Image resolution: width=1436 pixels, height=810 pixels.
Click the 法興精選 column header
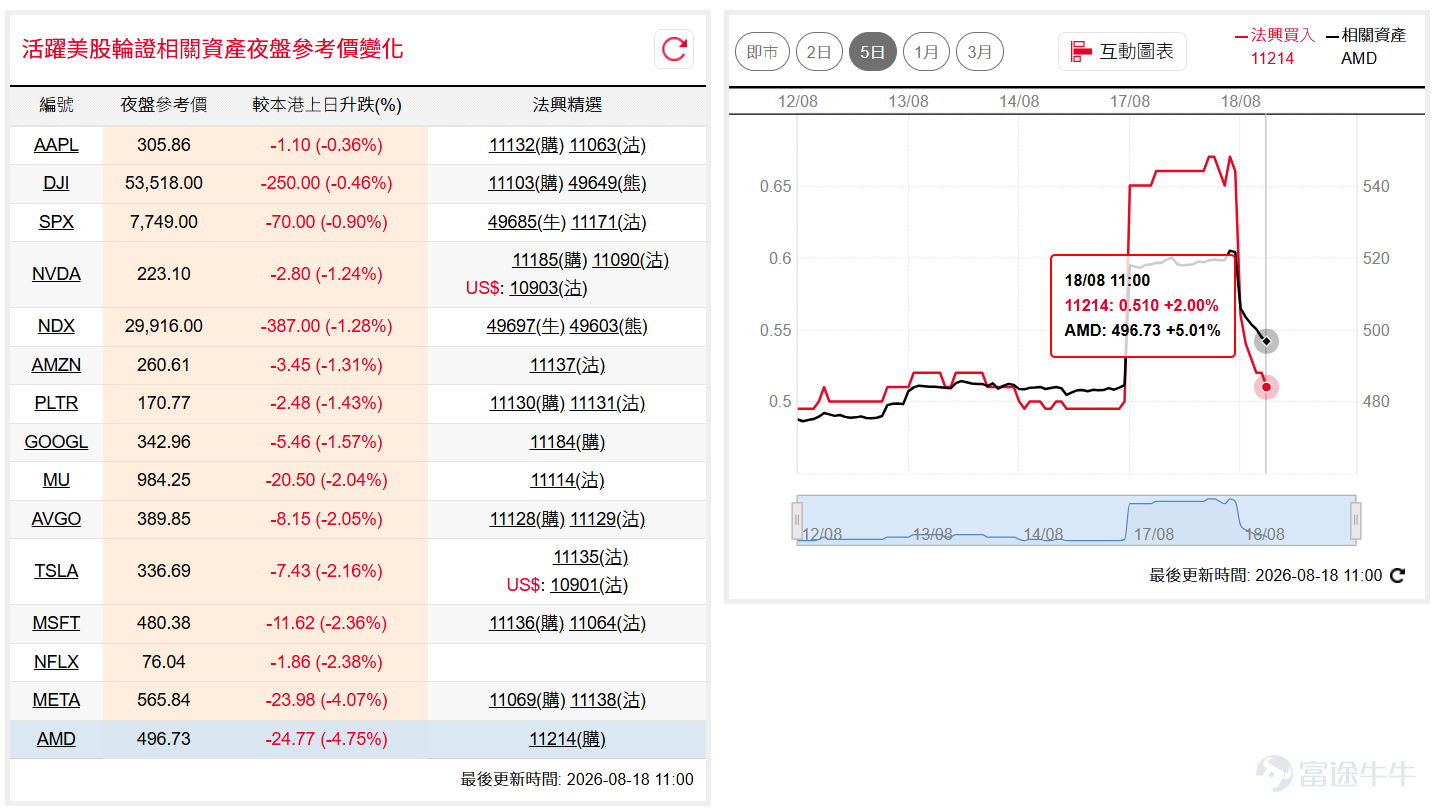pyautogui.click(x=567, y=105)
